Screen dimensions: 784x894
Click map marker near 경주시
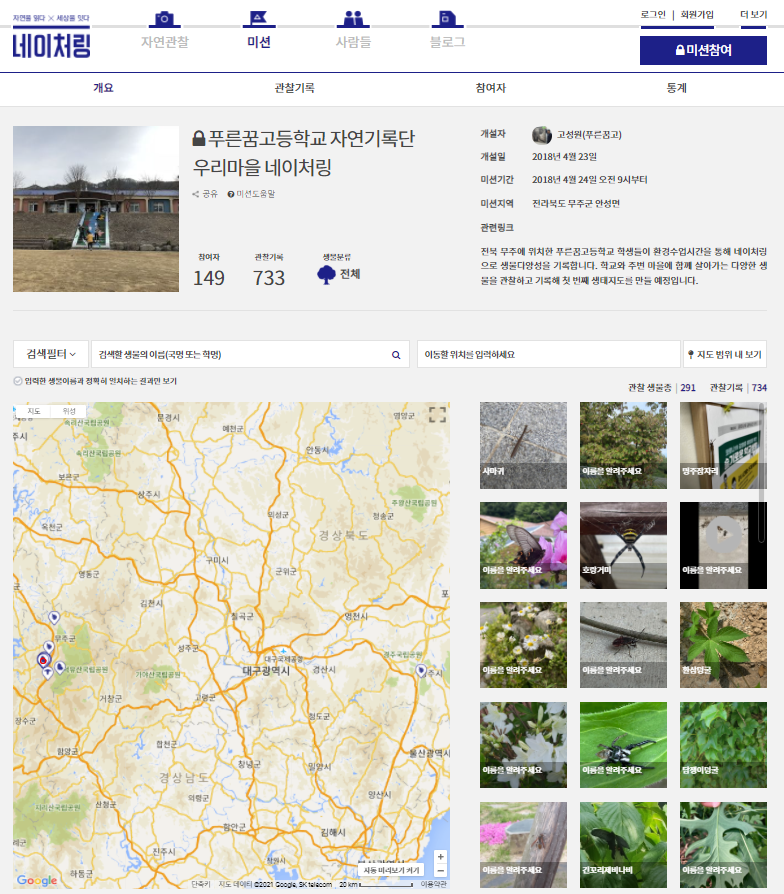421,671
